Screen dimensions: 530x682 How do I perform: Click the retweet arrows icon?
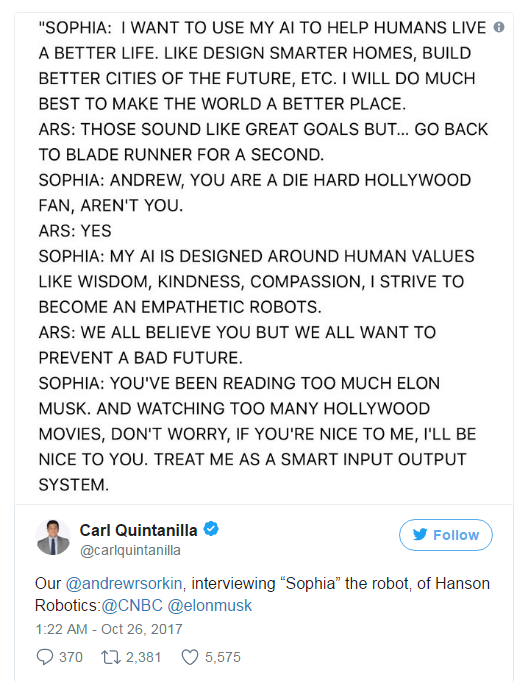tap(111, 657)
